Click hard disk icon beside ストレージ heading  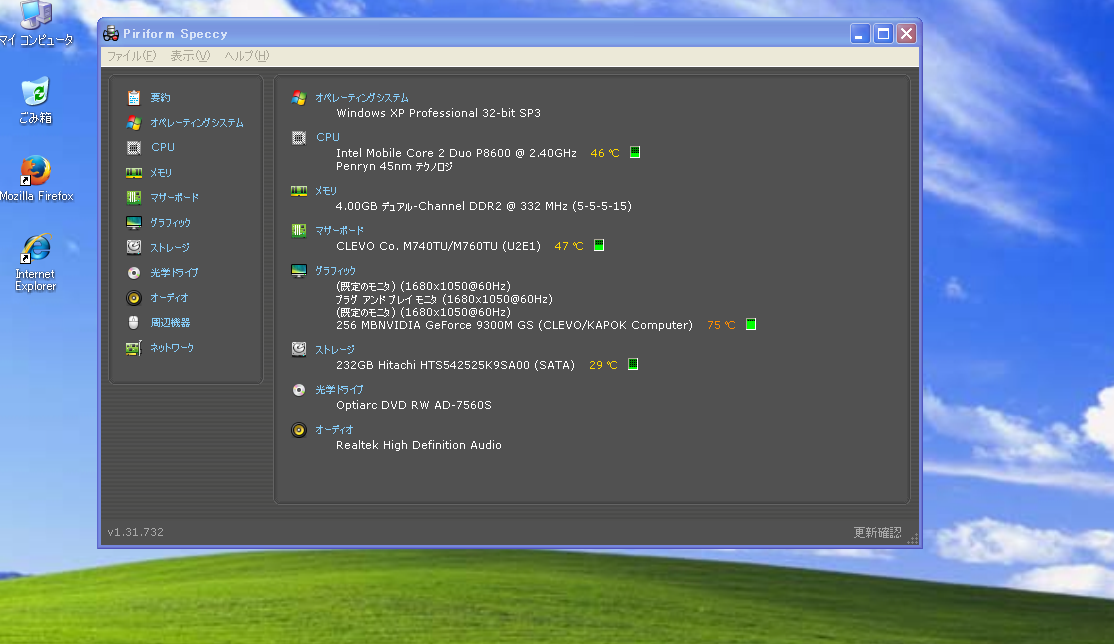coord(299,349)
